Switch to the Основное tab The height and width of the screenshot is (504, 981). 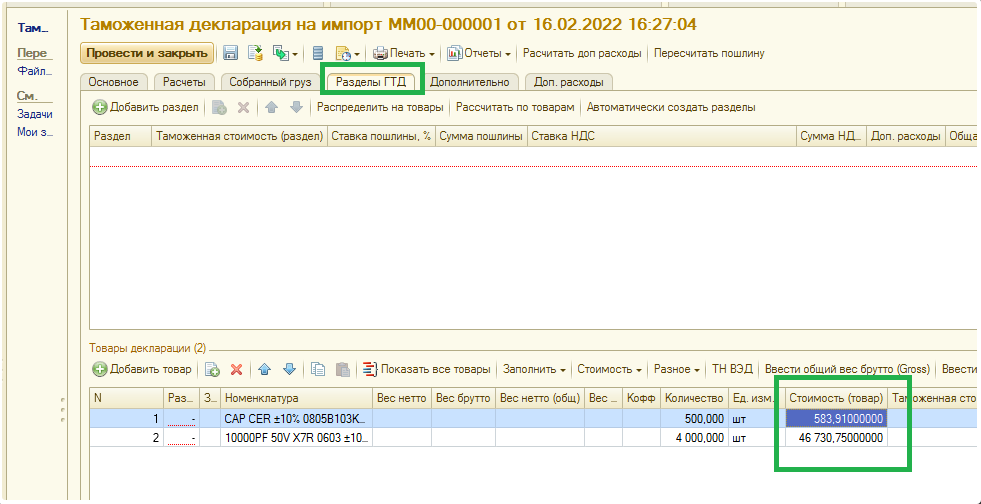point(114,82)
